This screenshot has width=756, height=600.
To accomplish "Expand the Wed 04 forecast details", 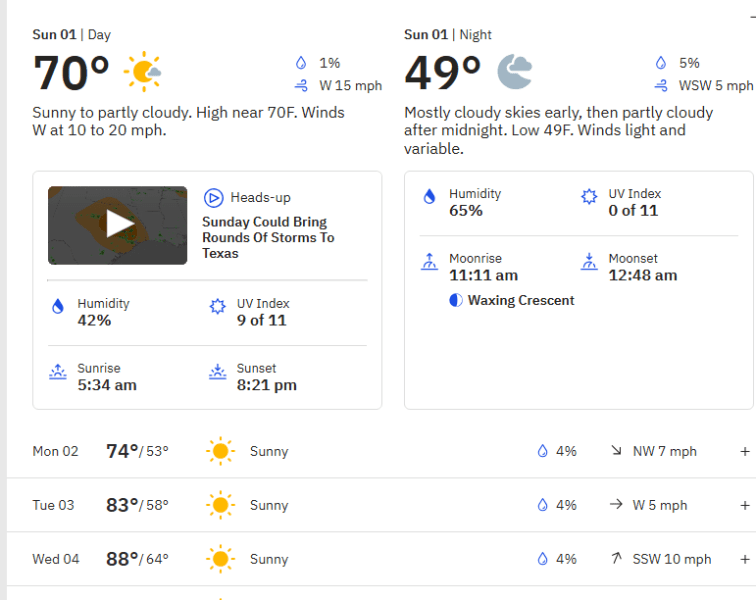I will tap(745, 559).
